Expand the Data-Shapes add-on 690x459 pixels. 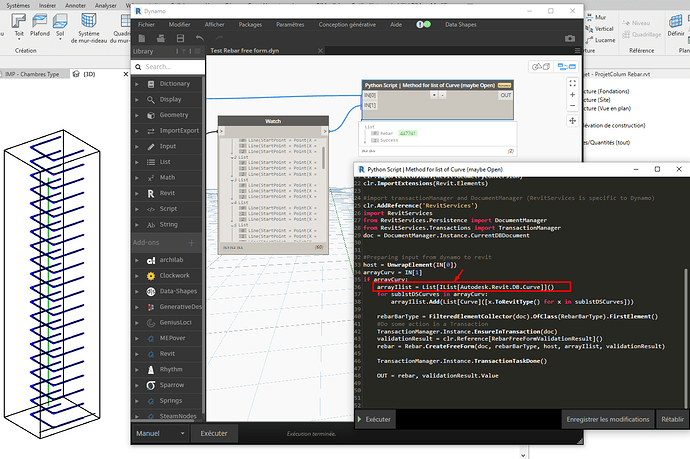click(137, 291)
